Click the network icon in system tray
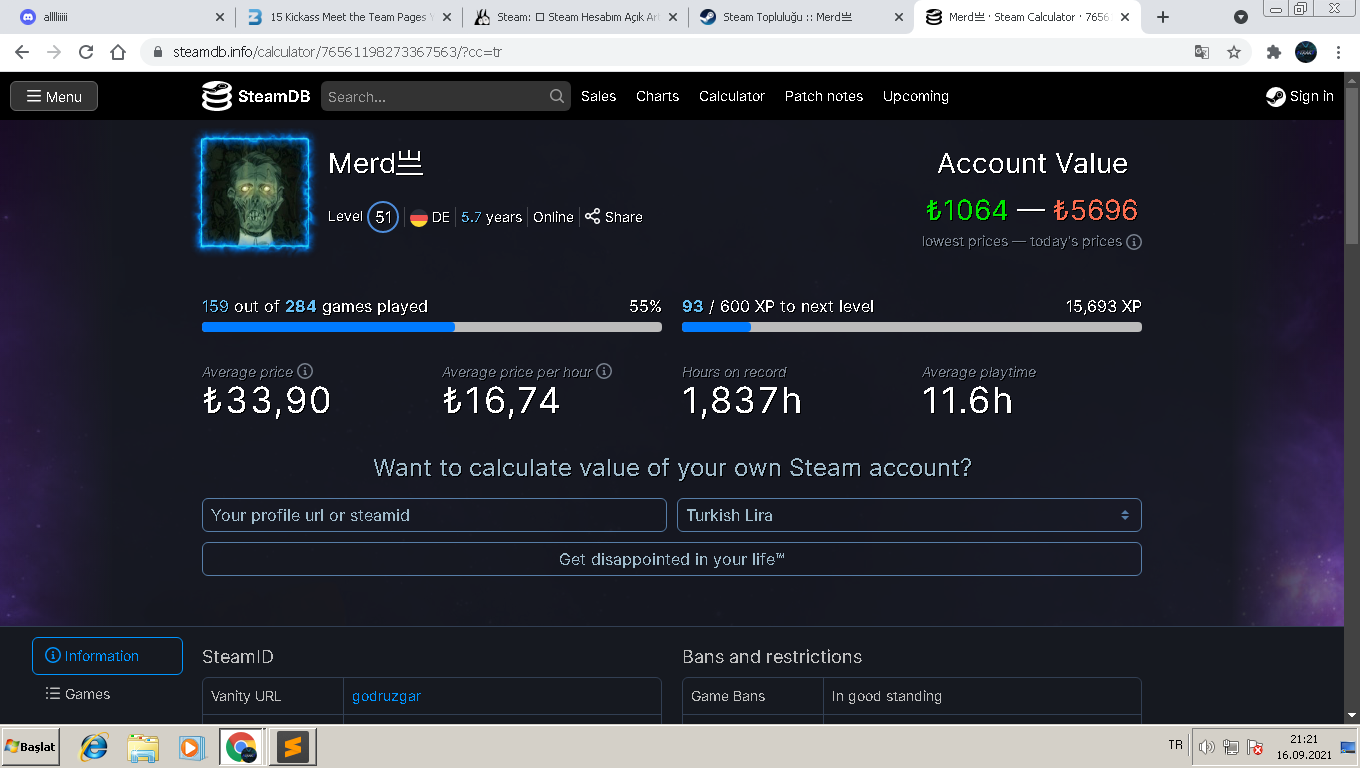1360x768 pixels. coord(1231,747)
